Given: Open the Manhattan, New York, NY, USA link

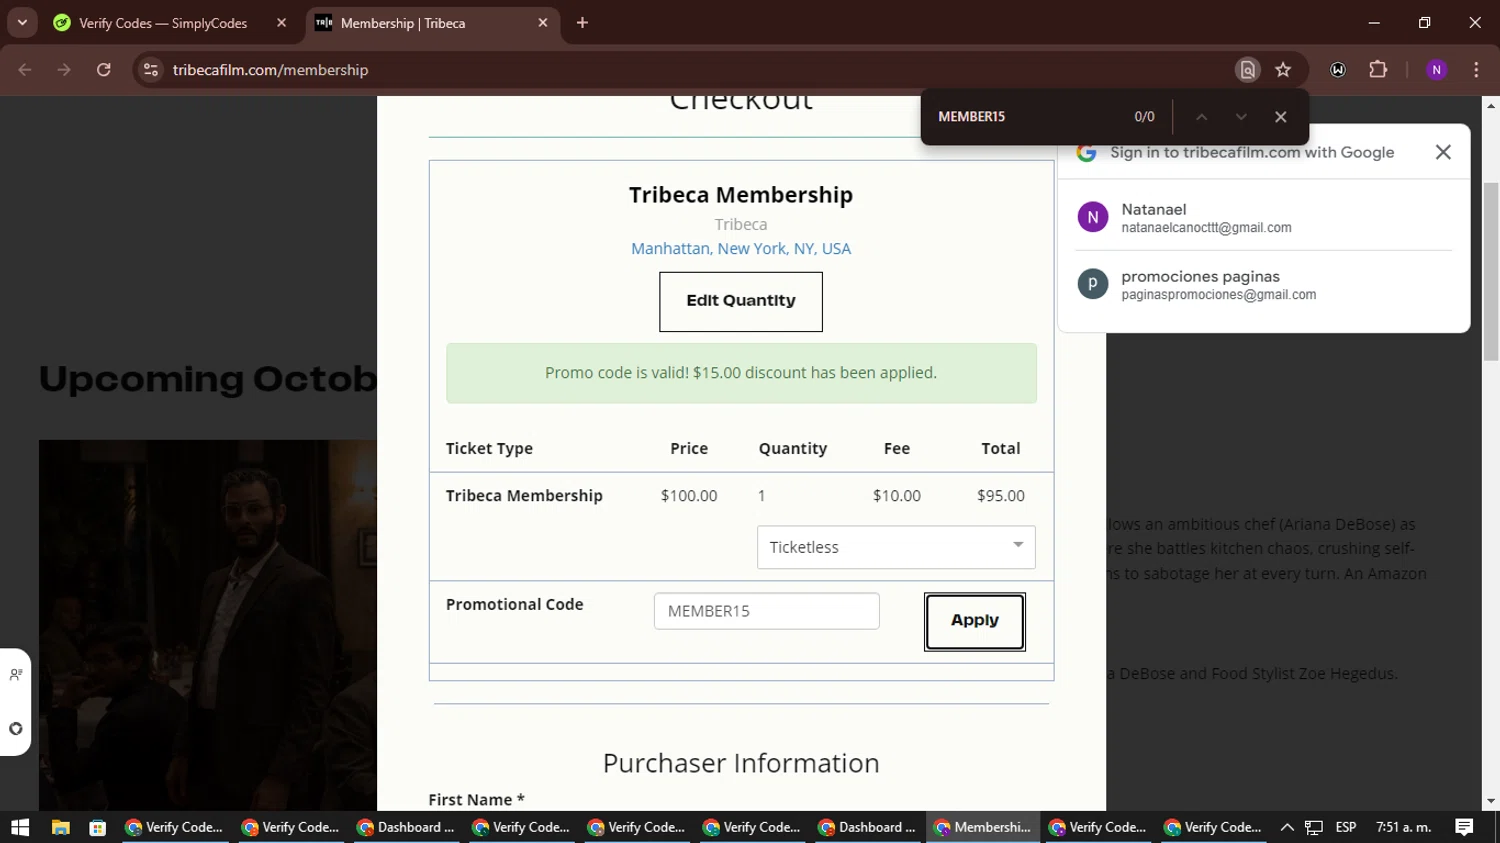Looking at the screenshot, I should (741, 249).
